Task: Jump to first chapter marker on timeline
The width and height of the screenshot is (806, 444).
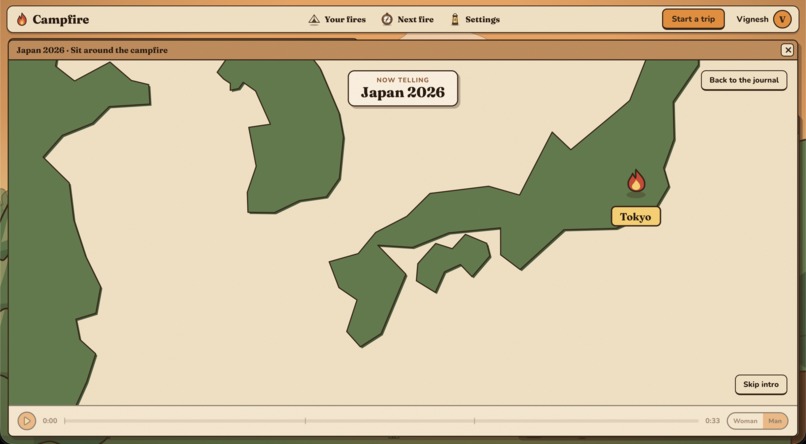Action: (x=305, y=421)
